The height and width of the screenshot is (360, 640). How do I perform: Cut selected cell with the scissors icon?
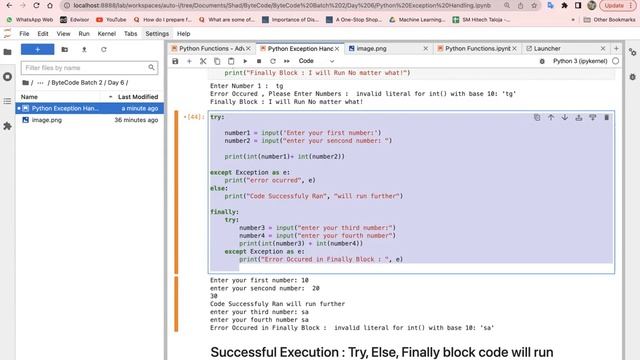(x=203, y=61)
